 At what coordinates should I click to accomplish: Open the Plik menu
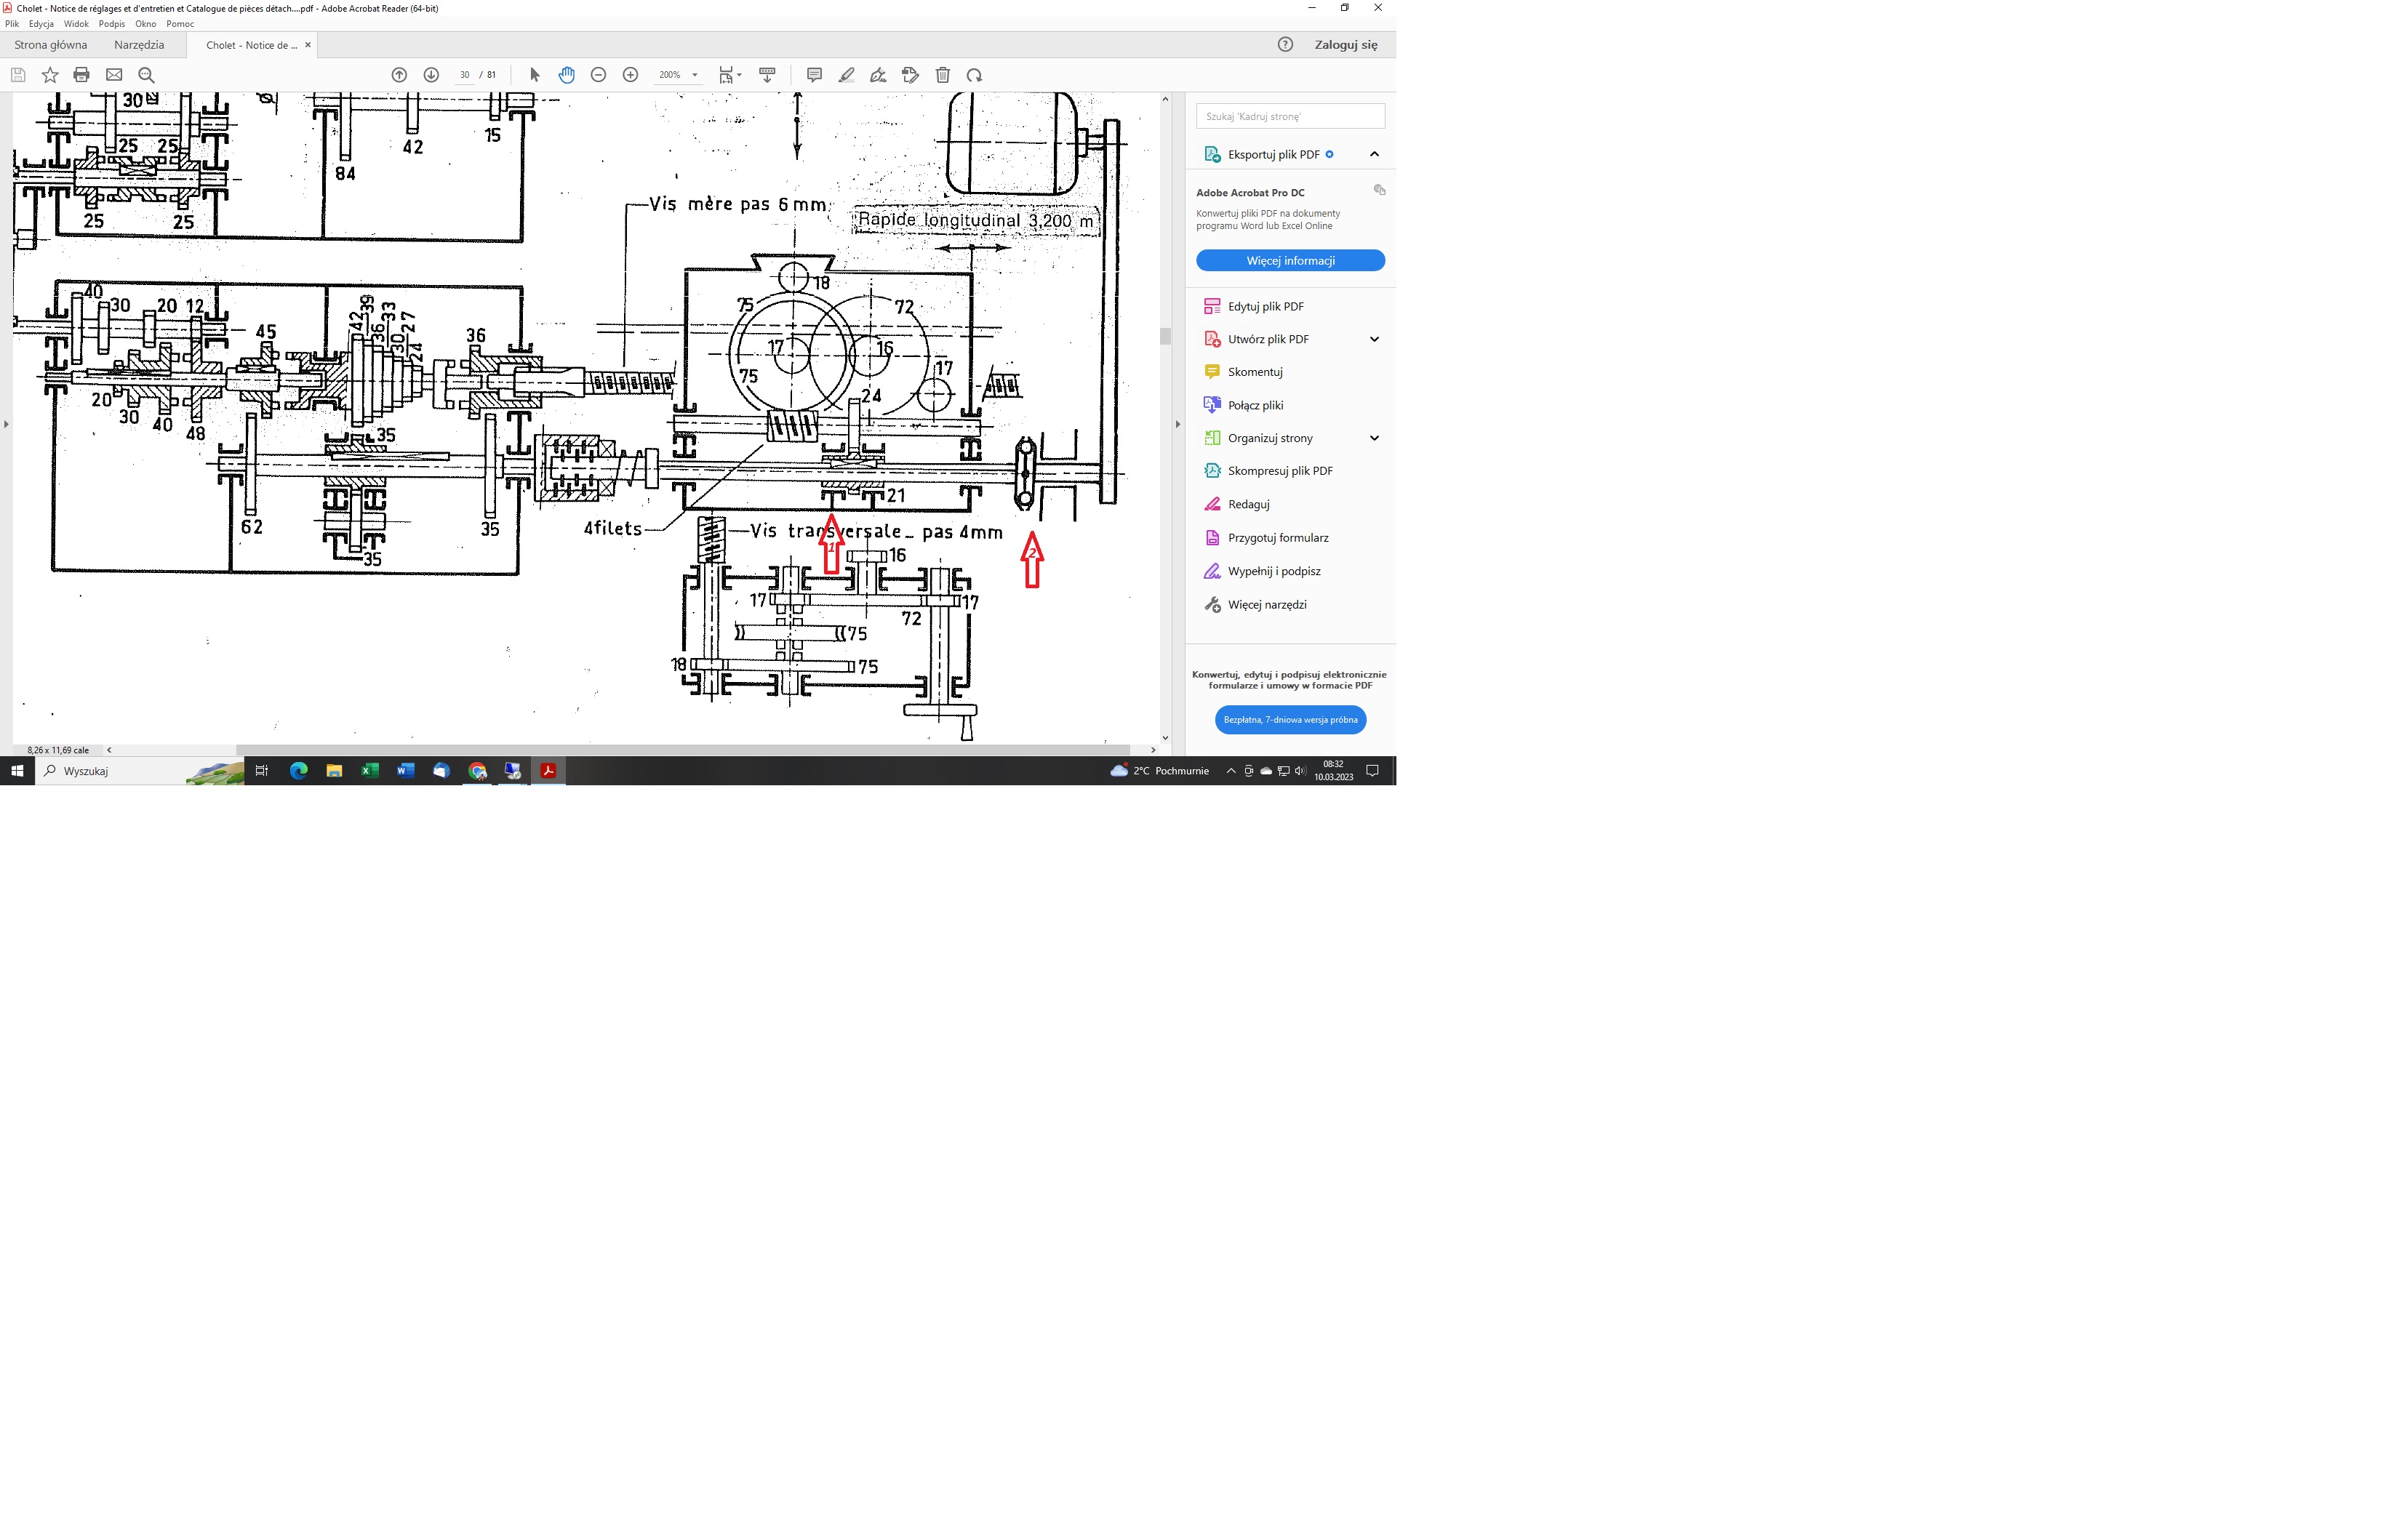[x=12, y=24]
